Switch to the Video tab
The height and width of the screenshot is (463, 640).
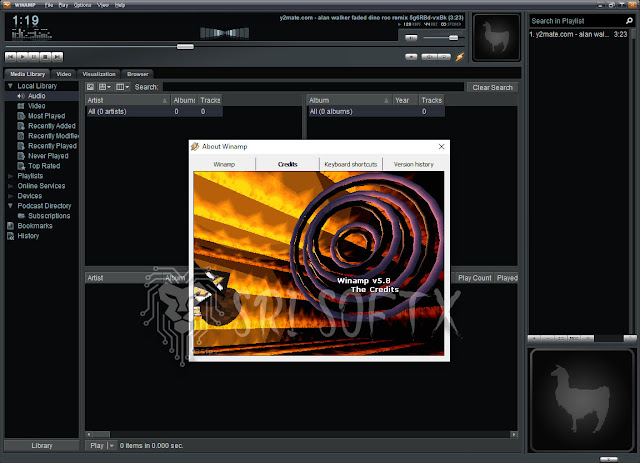(64, 74)
